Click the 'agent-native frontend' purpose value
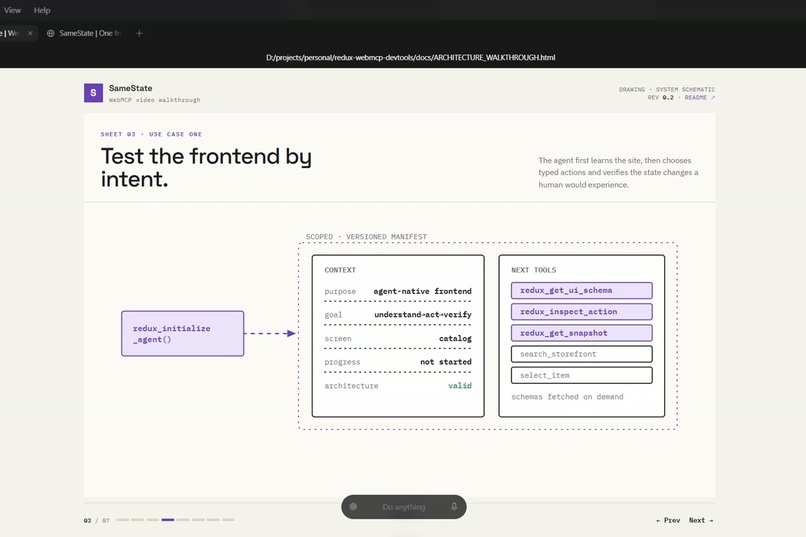Screen dimensions: 806x537 tap(423, 291)
